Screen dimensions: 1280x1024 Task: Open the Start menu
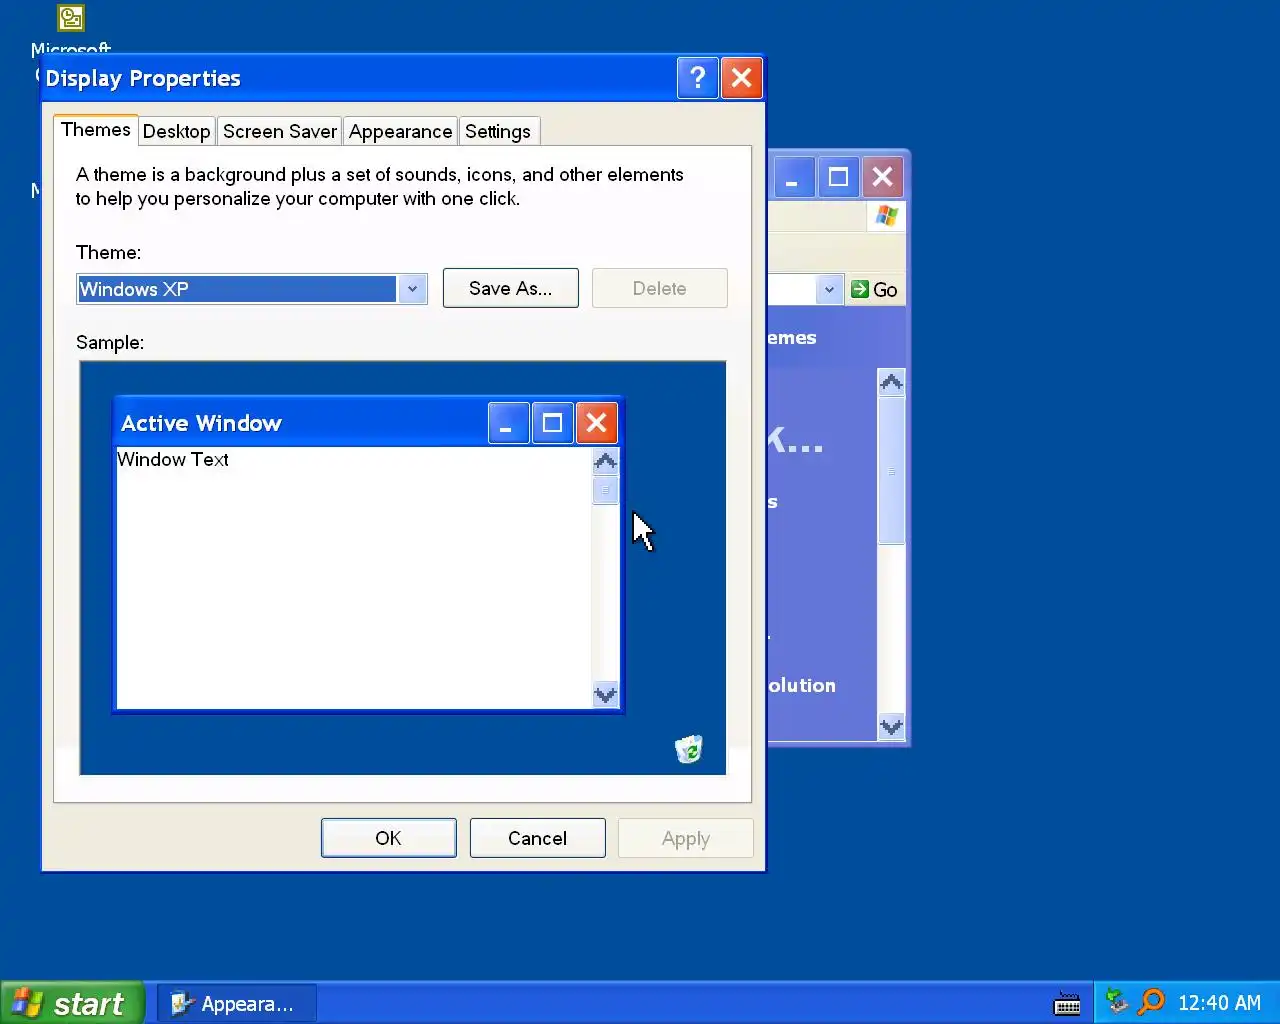(73, 1003)
